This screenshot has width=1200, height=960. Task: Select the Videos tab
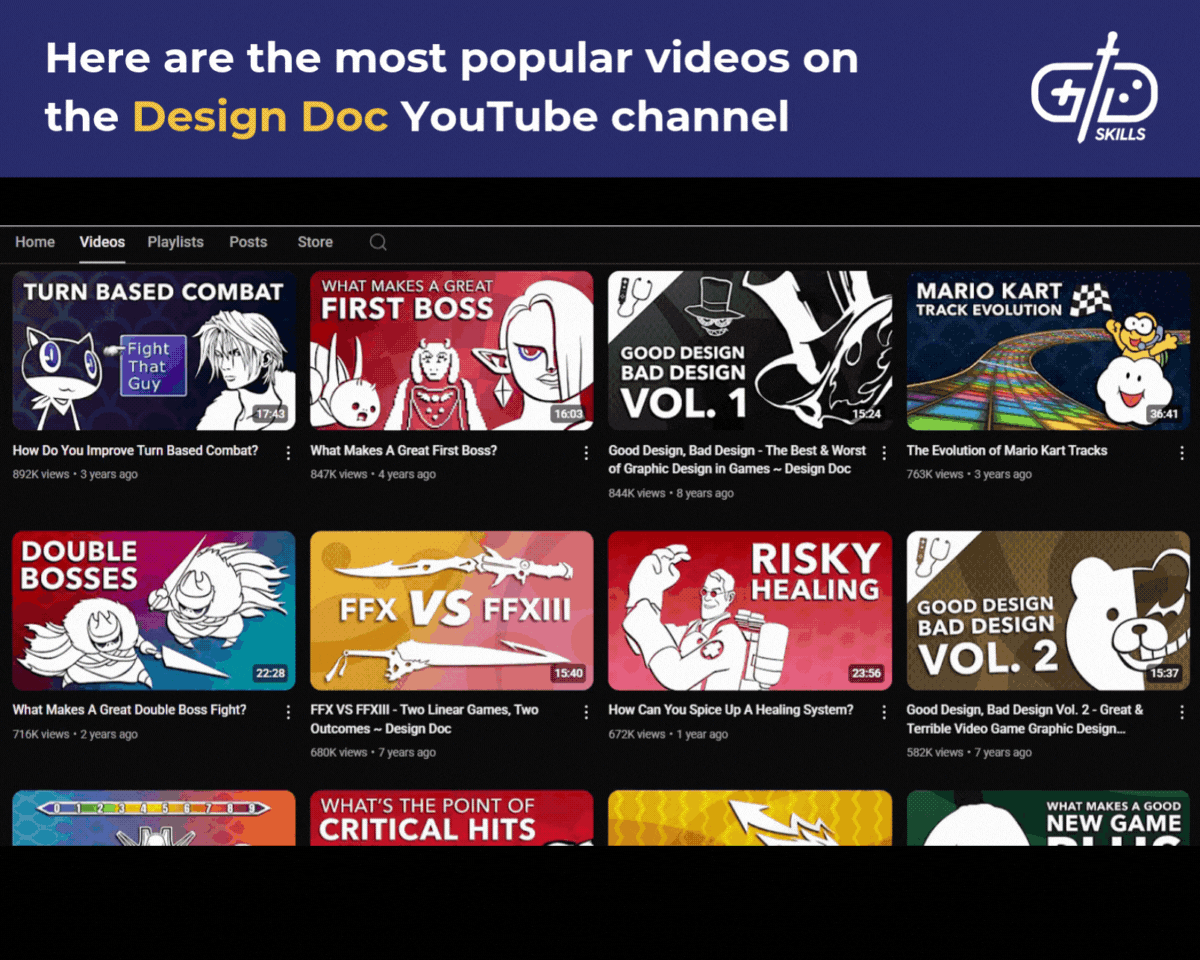tap(101, 242)
